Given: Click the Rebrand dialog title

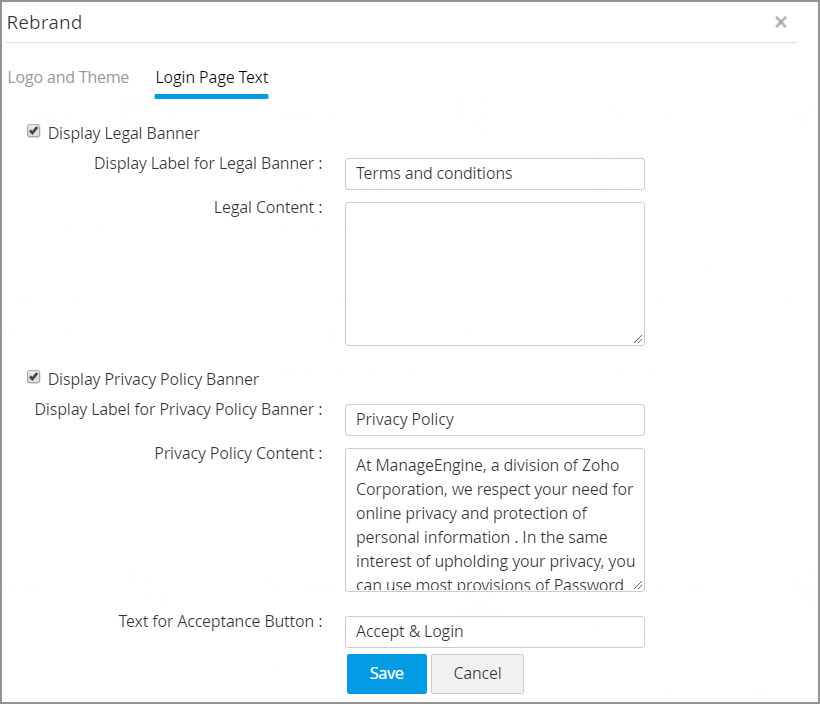Looking at the screenshot, I should click(x=45, y=22).
